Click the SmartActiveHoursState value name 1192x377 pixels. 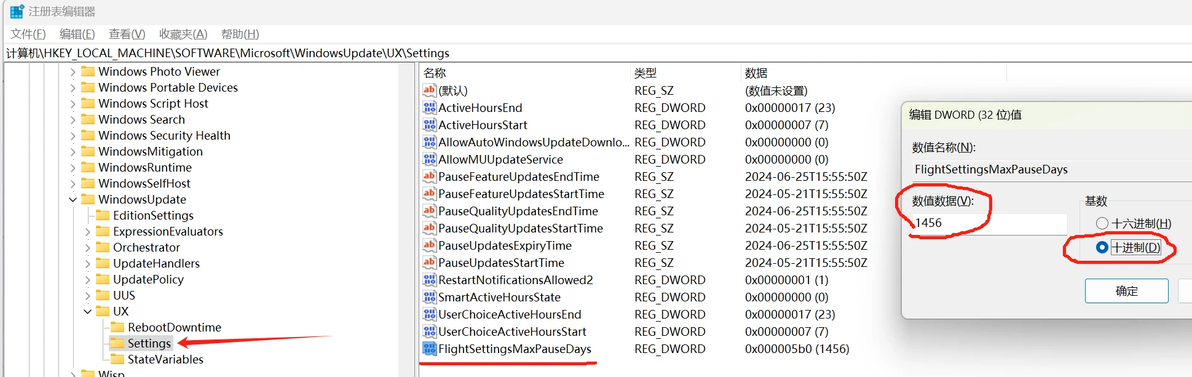[499, 297]
